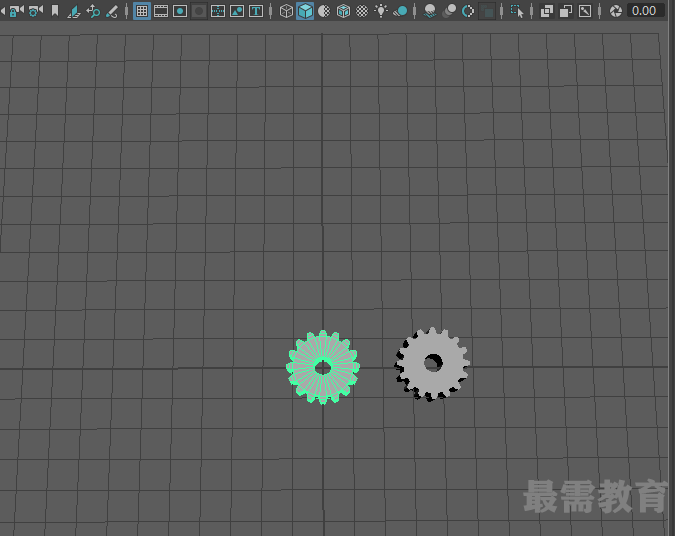This screenshot has height=536, width=675.
Task: Click the Isolate Select icon
Action: (517, 11)
